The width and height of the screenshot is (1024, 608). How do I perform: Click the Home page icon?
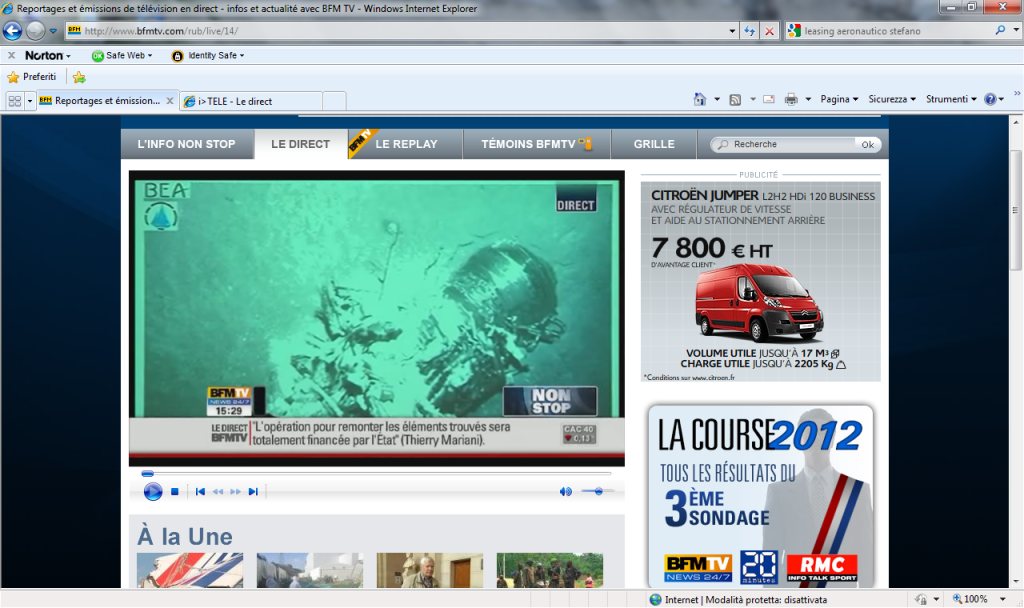tap(699, 99)
